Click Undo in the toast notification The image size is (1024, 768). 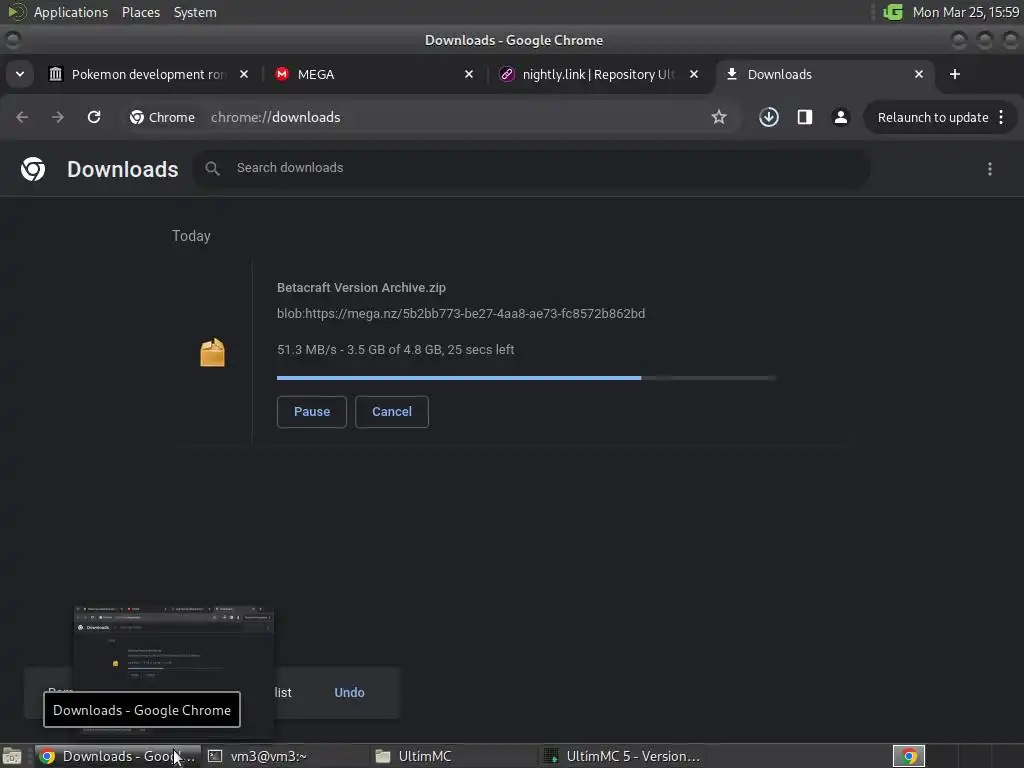[x=349, y=693]
